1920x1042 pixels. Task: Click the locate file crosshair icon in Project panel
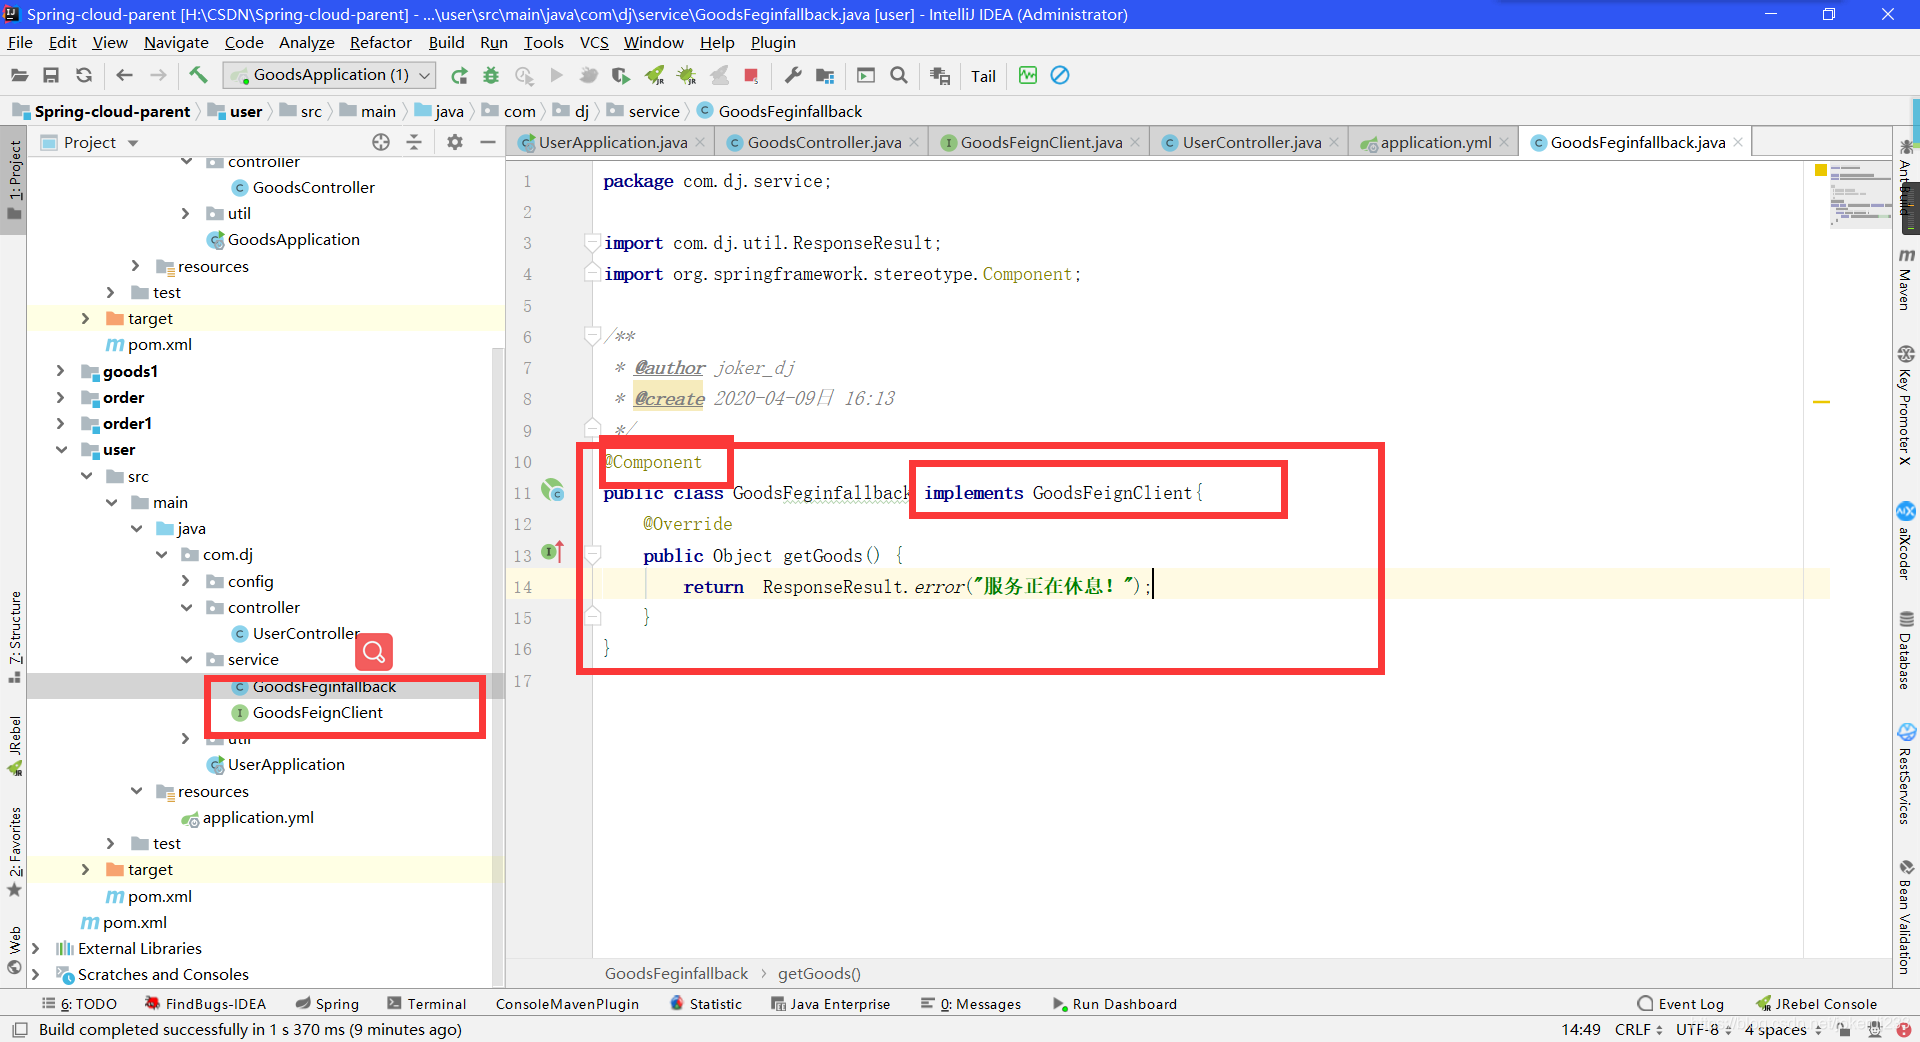coord(381,142)
